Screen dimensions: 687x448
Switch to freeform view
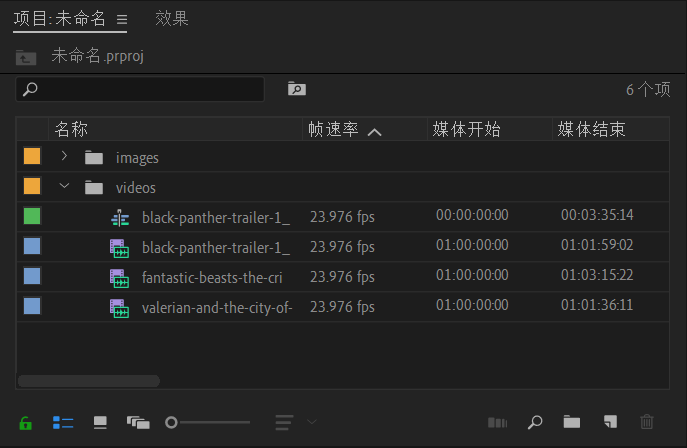coord(138,423)
